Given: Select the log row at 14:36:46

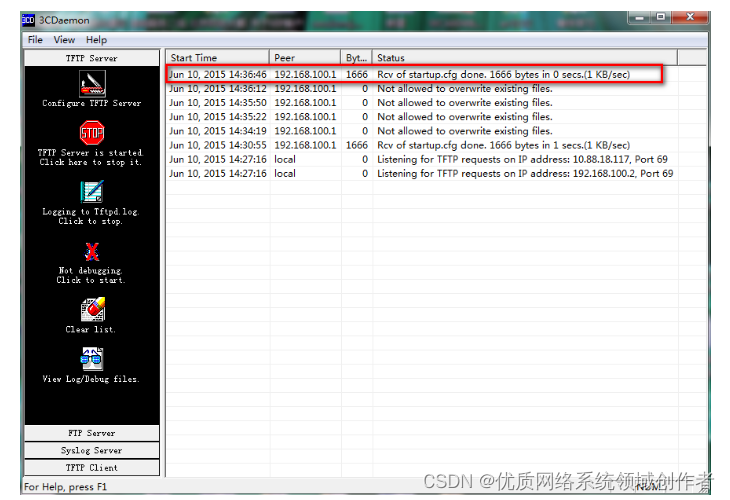Looking at the screenshot, I should pos(422,74).
